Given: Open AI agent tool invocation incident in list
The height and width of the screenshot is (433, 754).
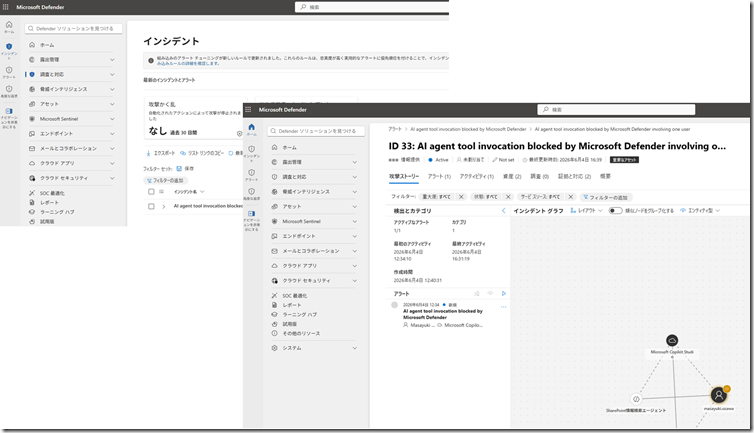Looking at the screenshot, I should click(208, 206).
